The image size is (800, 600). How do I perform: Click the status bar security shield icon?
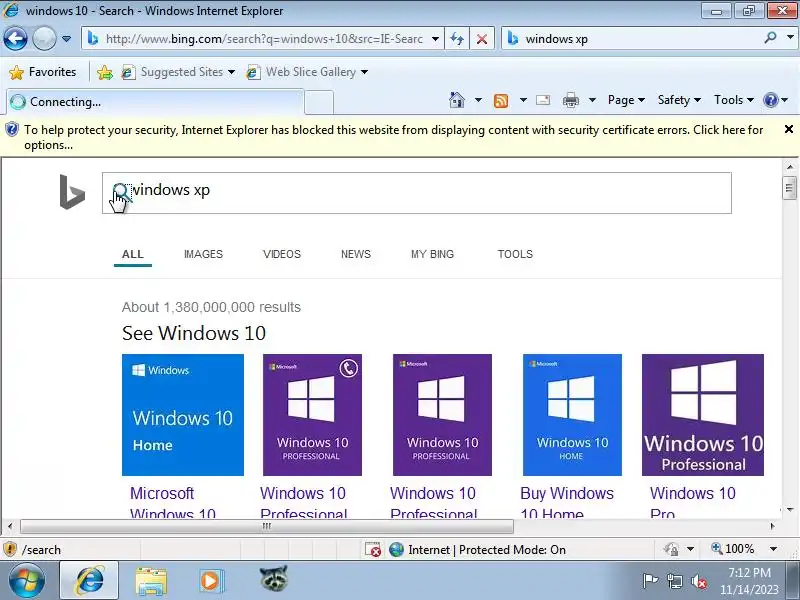(10, 549)
